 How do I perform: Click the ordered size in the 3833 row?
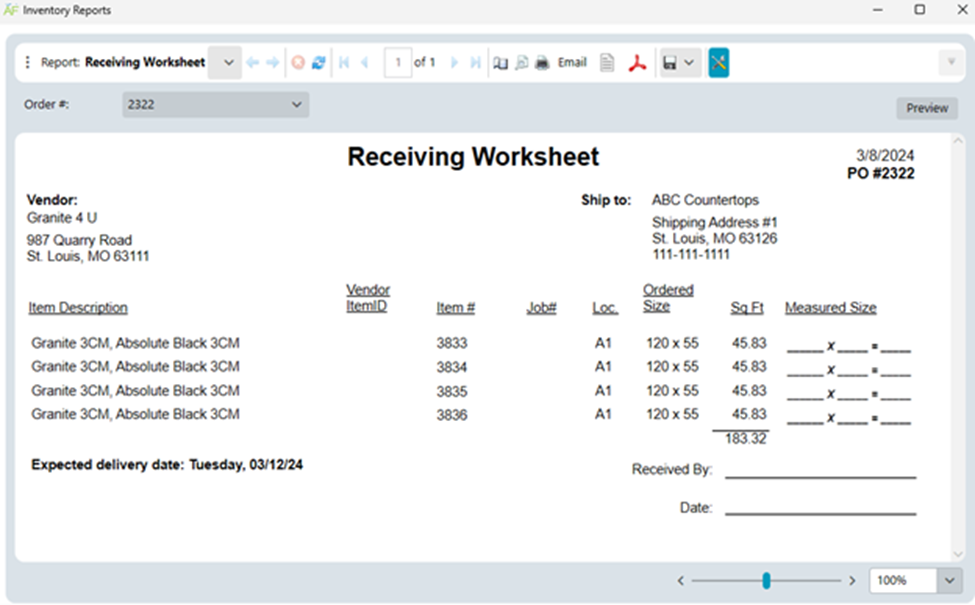672,343
